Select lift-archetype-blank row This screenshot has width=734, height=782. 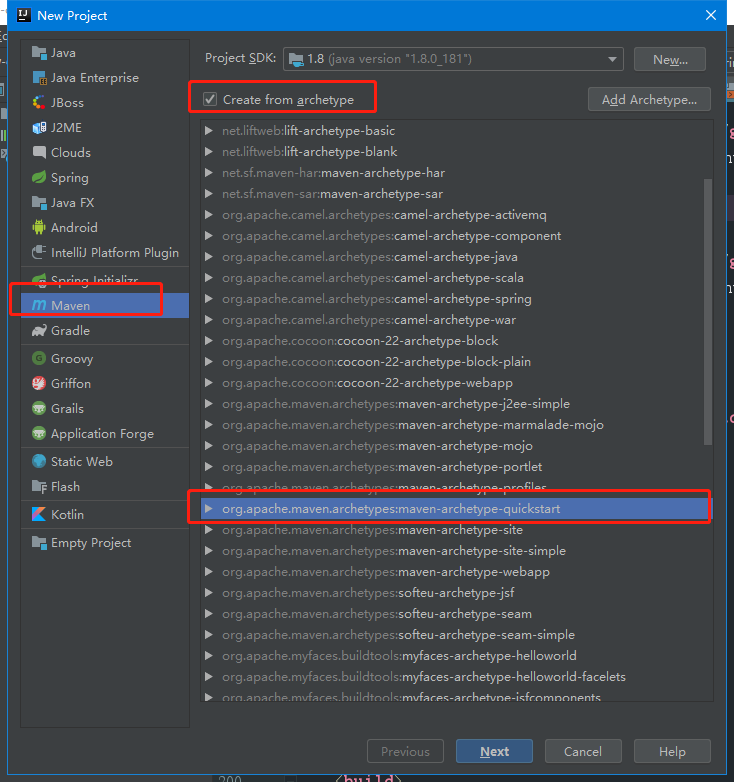457,152
